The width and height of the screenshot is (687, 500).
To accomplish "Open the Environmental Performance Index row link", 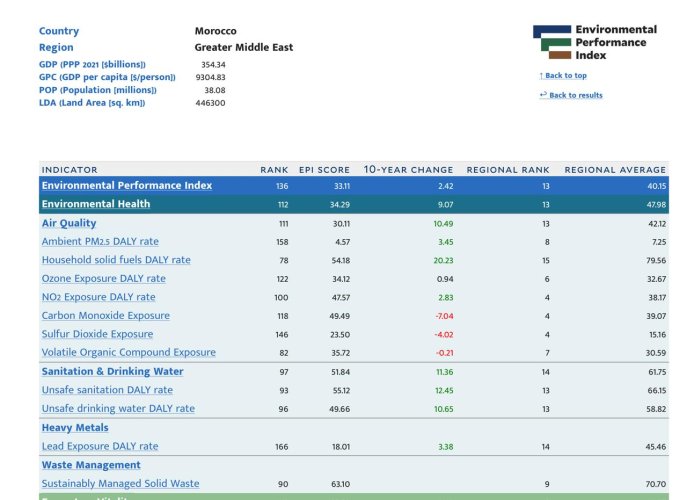I will [x=127, y=185].
